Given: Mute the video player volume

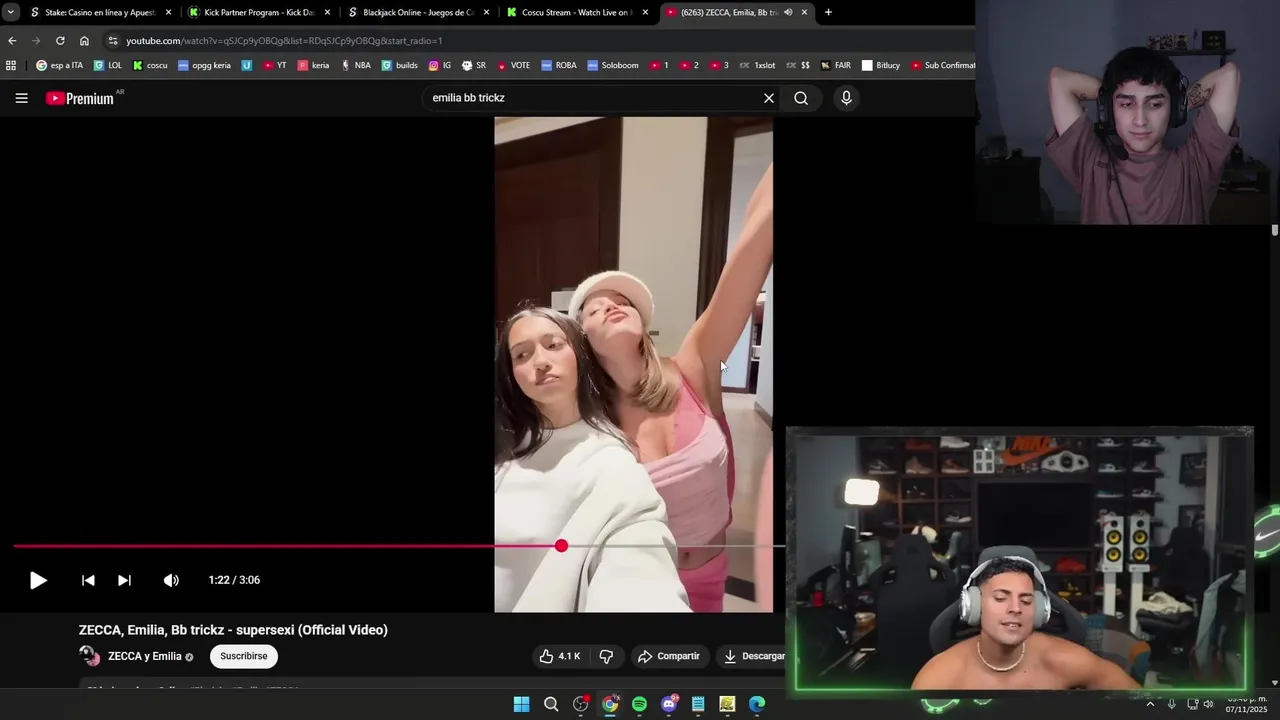Looking at the screenshot, I should tap(171, 580).
